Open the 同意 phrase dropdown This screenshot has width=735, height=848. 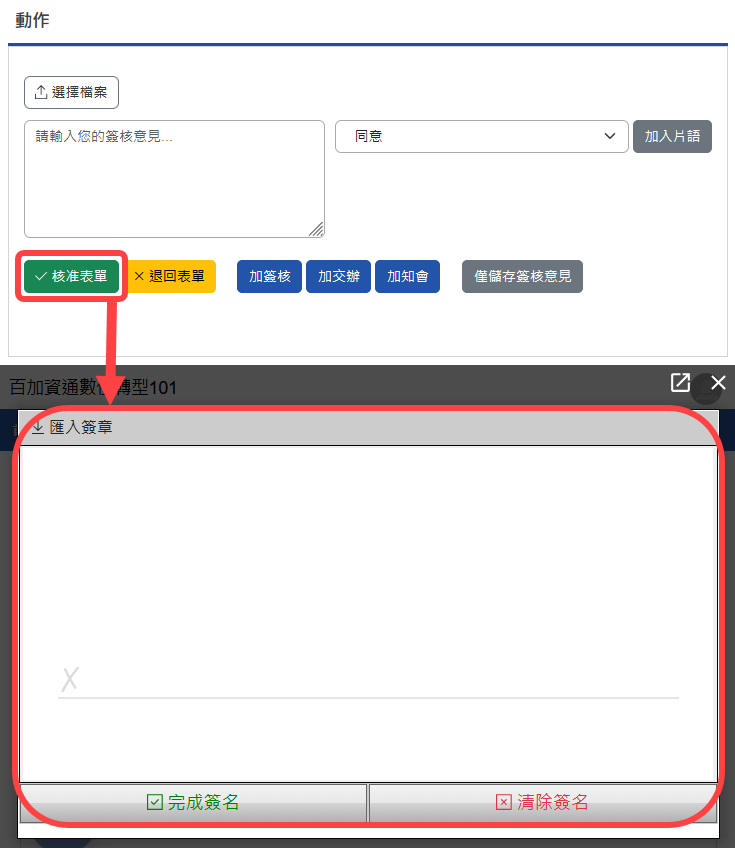pyautogui.click(x=481, y=136)
